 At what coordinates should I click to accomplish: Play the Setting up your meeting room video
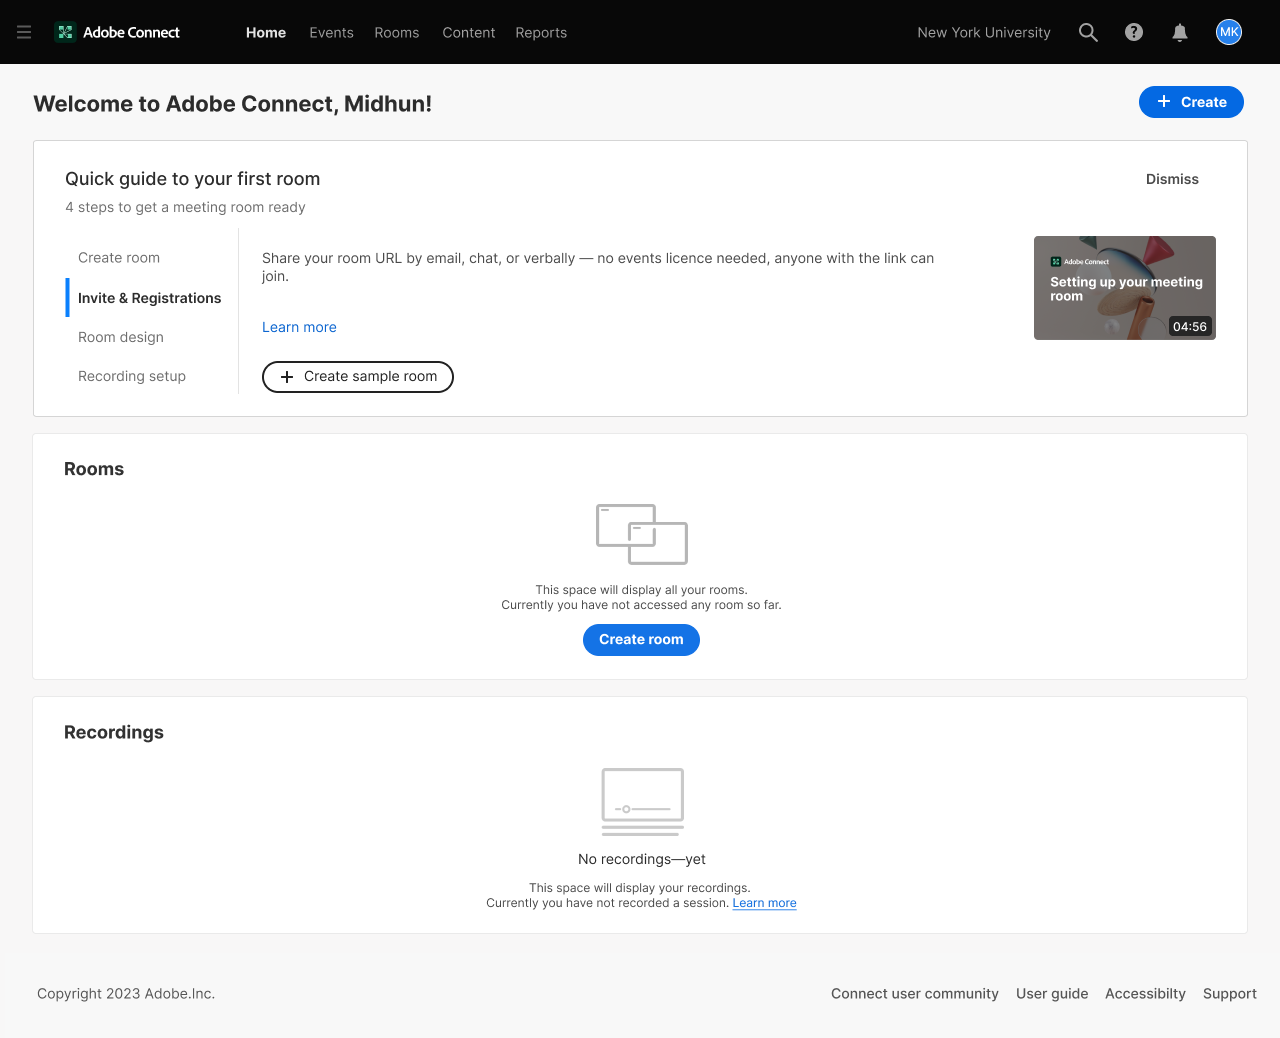[1125, 288]
